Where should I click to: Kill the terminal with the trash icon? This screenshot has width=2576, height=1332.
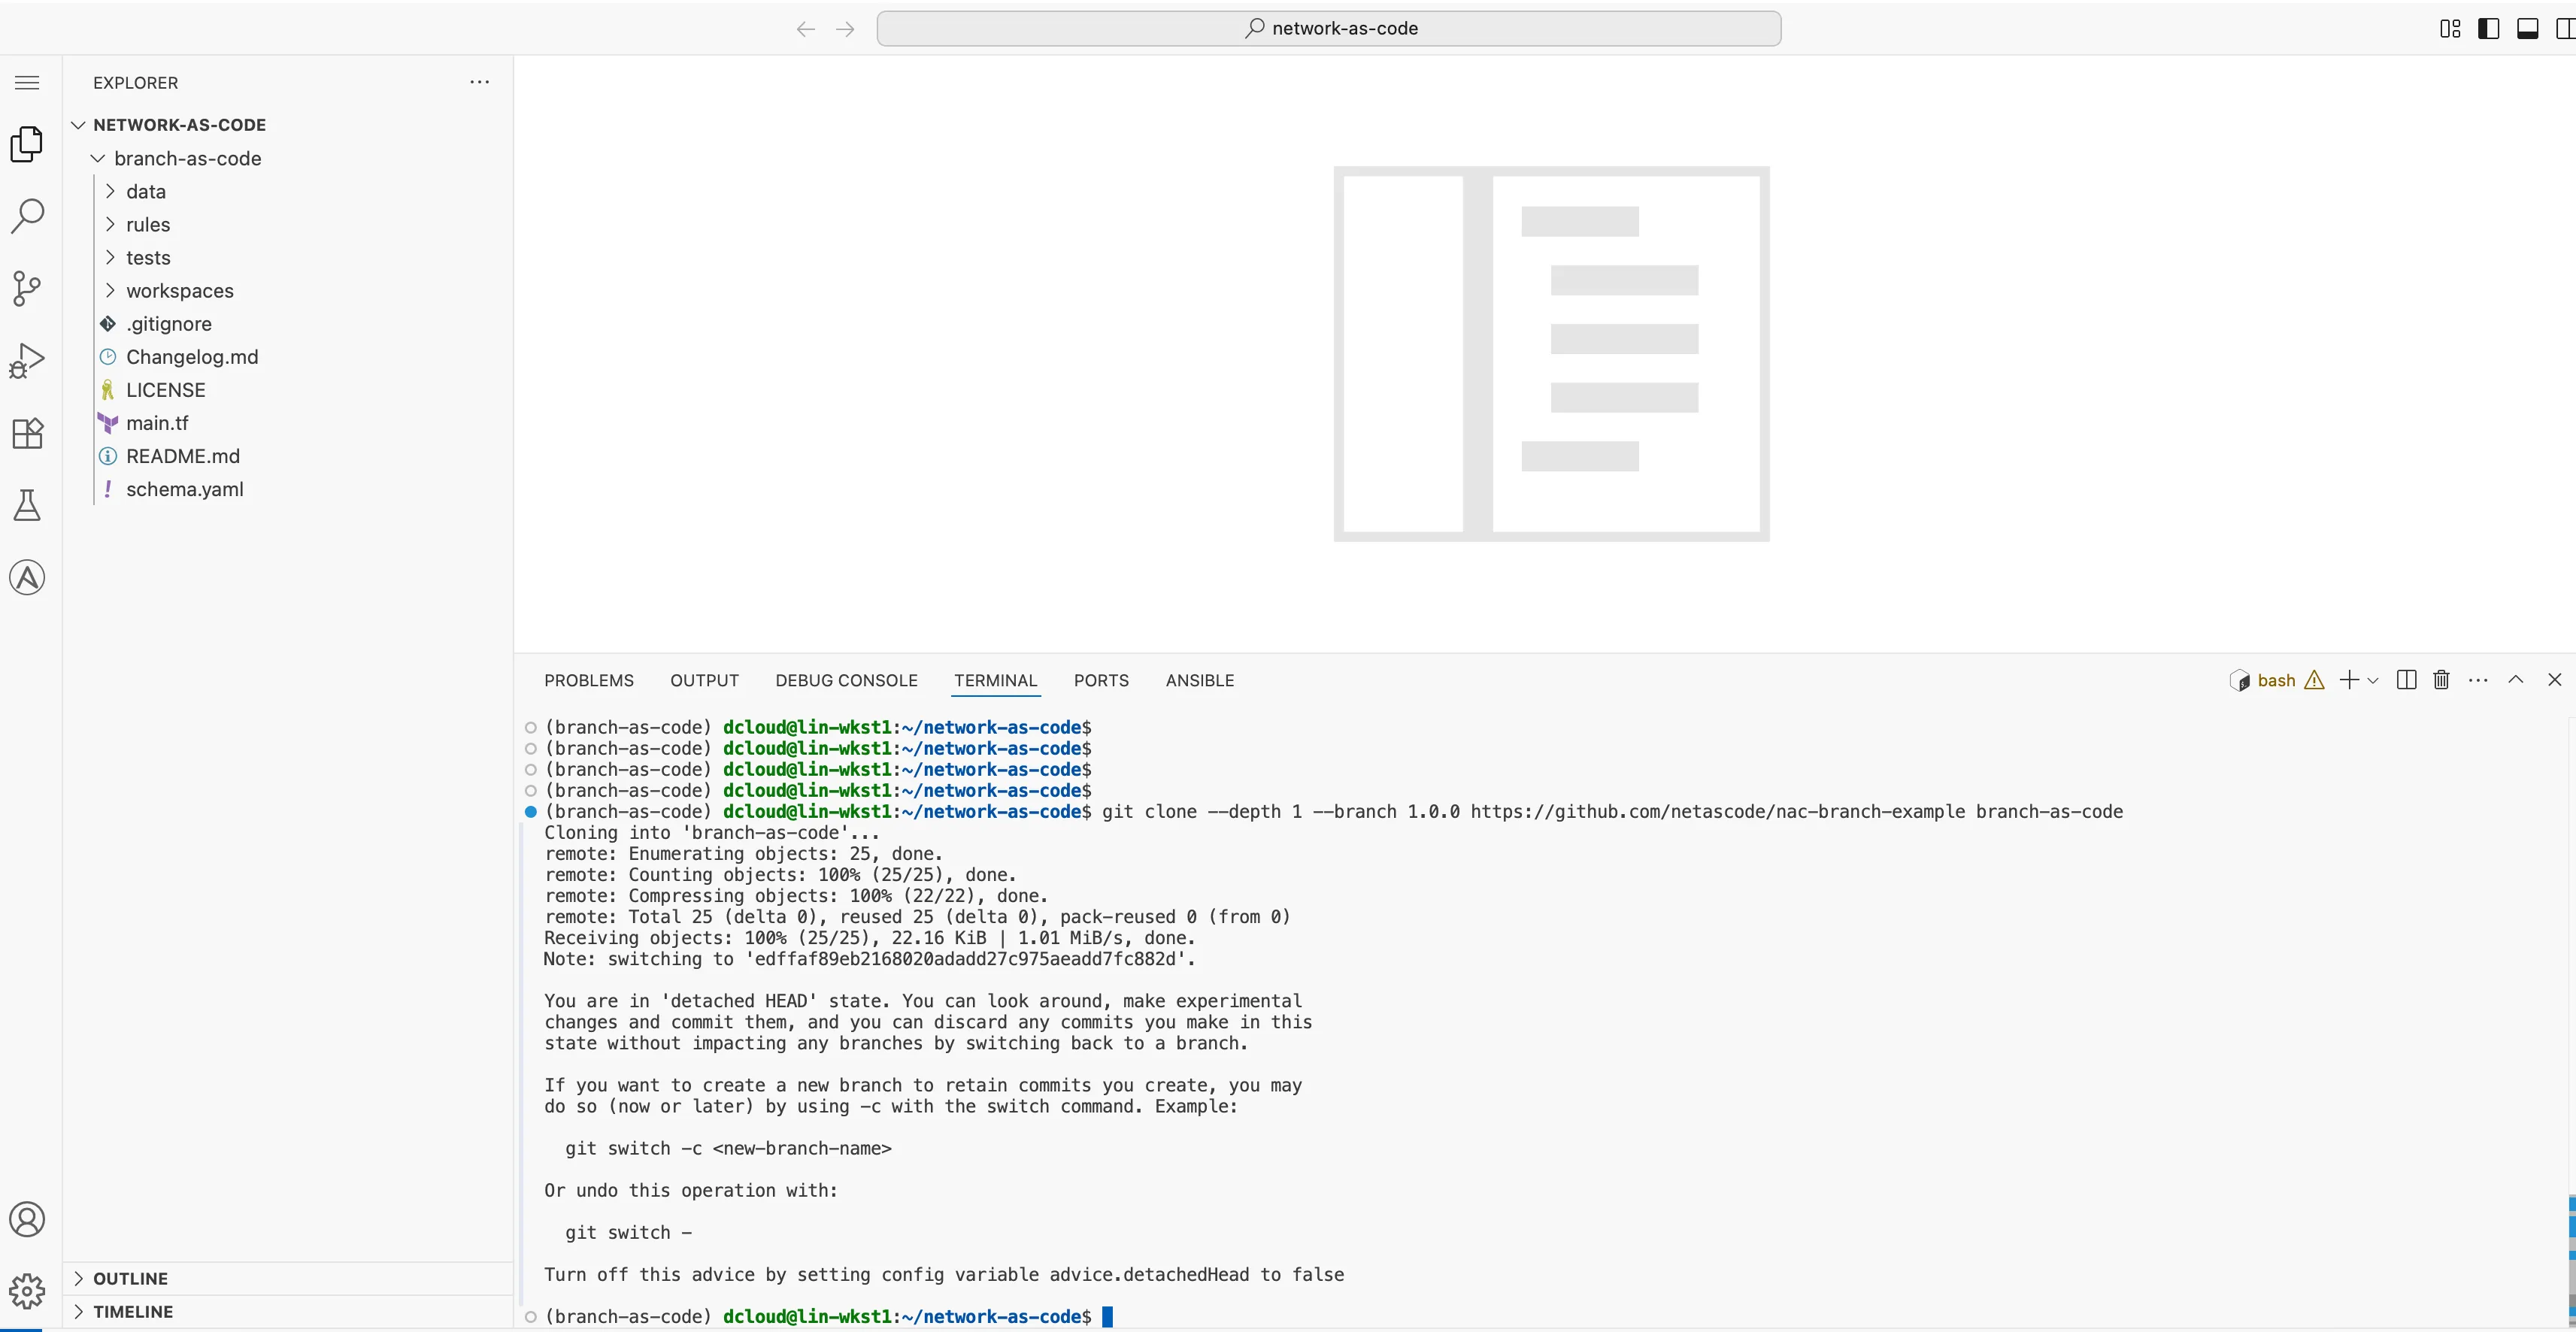click(x=2441, y=680)
